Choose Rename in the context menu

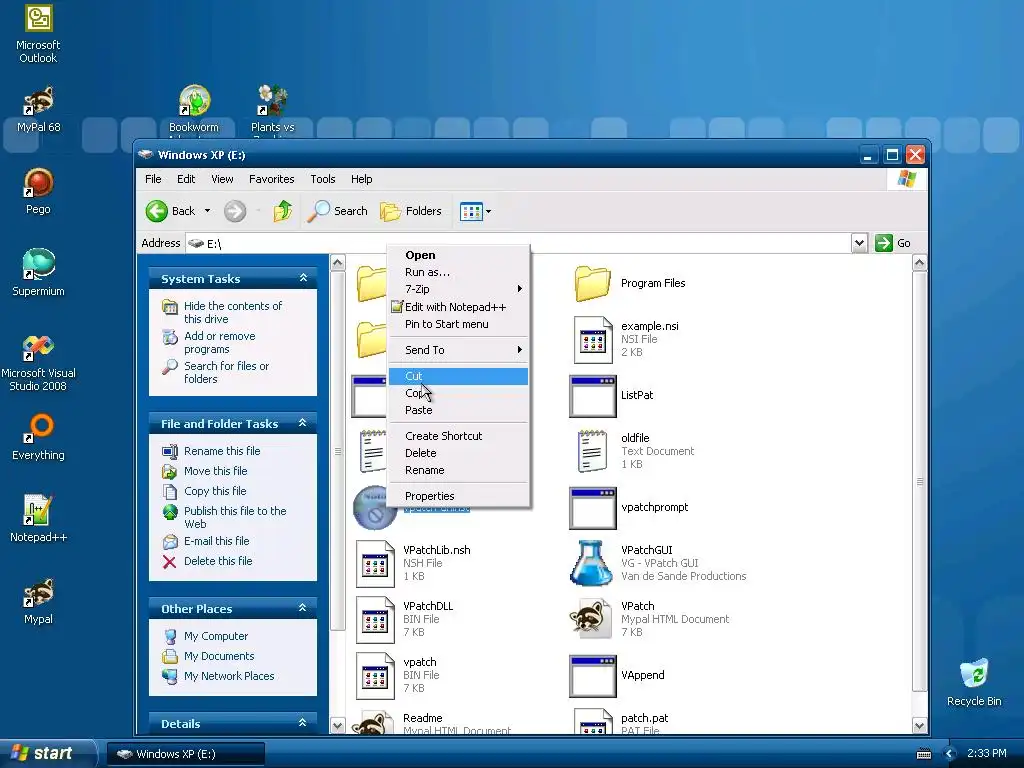pyautogui.click(x=458, y=470)
